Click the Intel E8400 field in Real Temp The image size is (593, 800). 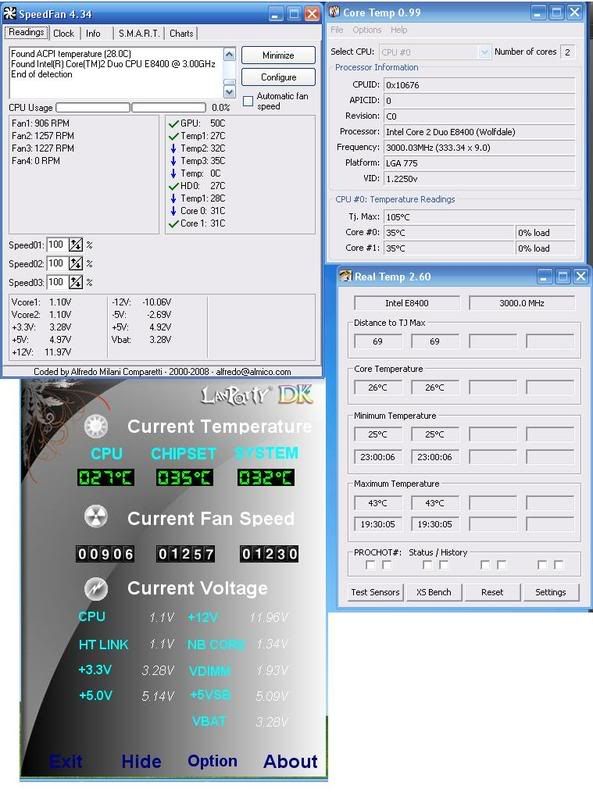click(407, 303)
